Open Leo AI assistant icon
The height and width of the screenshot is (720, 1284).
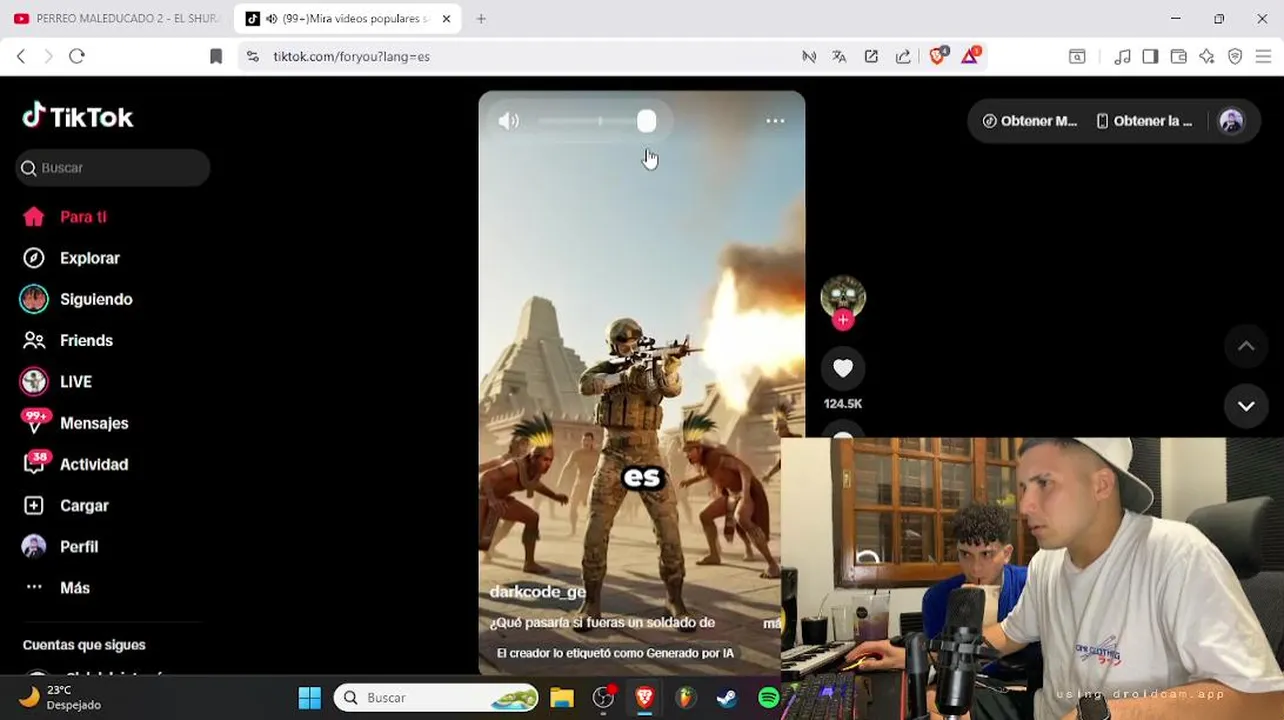coord(1207,56)
